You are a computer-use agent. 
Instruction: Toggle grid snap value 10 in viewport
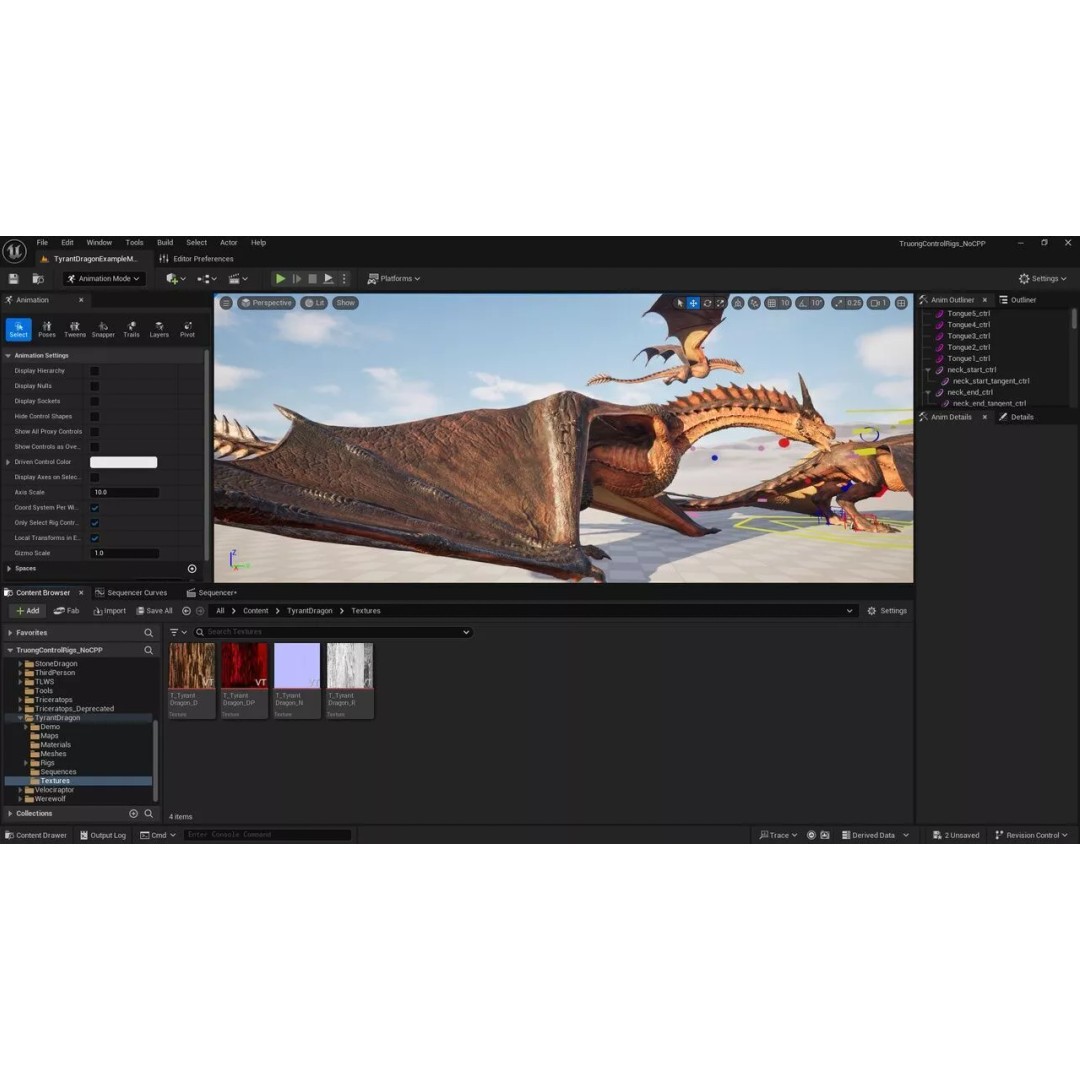point(778,303)
